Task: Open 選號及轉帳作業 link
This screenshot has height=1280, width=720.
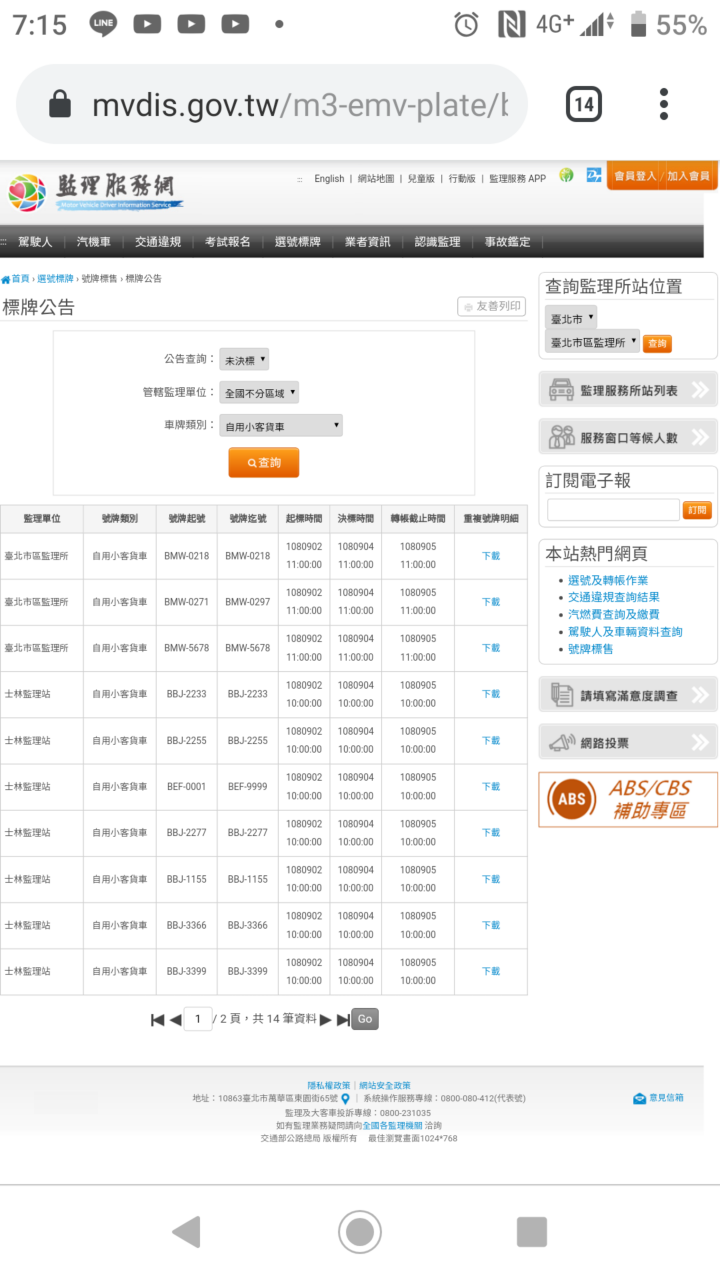Action: [x=608, y=580]
